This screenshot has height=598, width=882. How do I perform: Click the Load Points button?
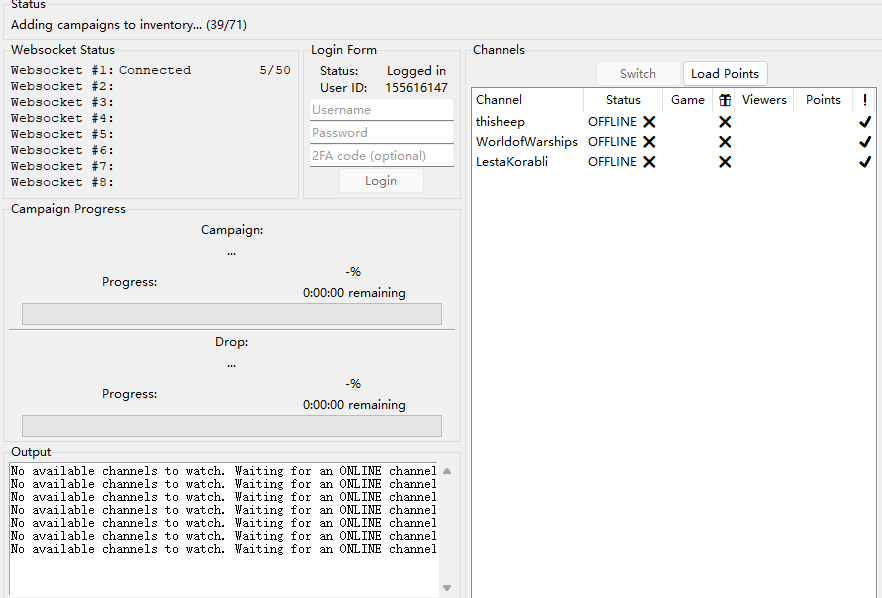(x=725, y=73)
